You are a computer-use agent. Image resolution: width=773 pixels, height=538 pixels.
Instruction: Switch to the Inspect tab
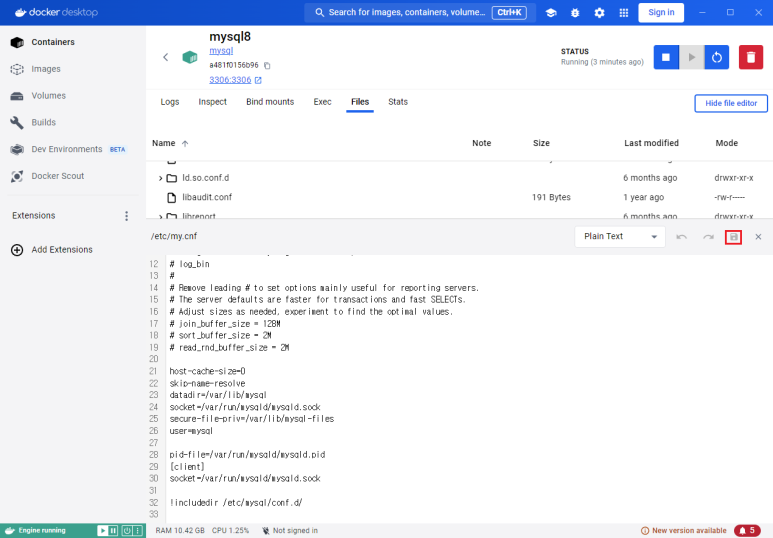click(x=212, y=102)
